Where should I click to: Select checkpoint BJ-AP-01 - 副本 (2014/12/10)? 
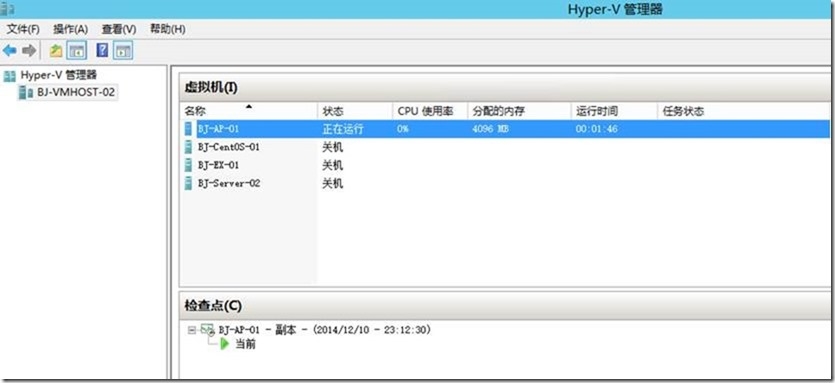325,330
